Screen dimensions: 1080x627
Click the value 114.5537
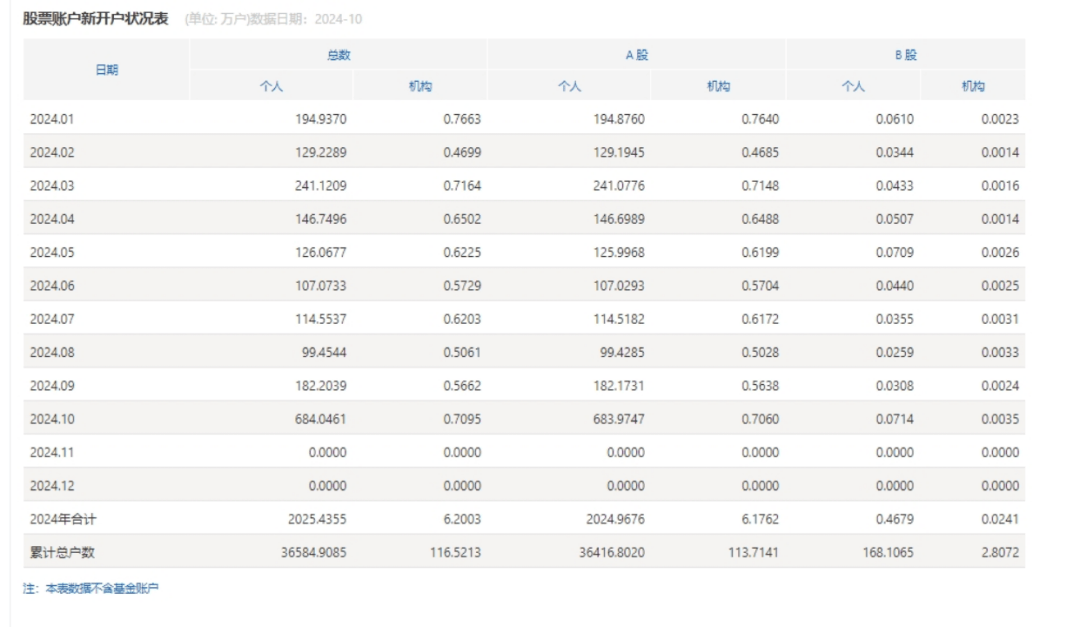point(321,319)
